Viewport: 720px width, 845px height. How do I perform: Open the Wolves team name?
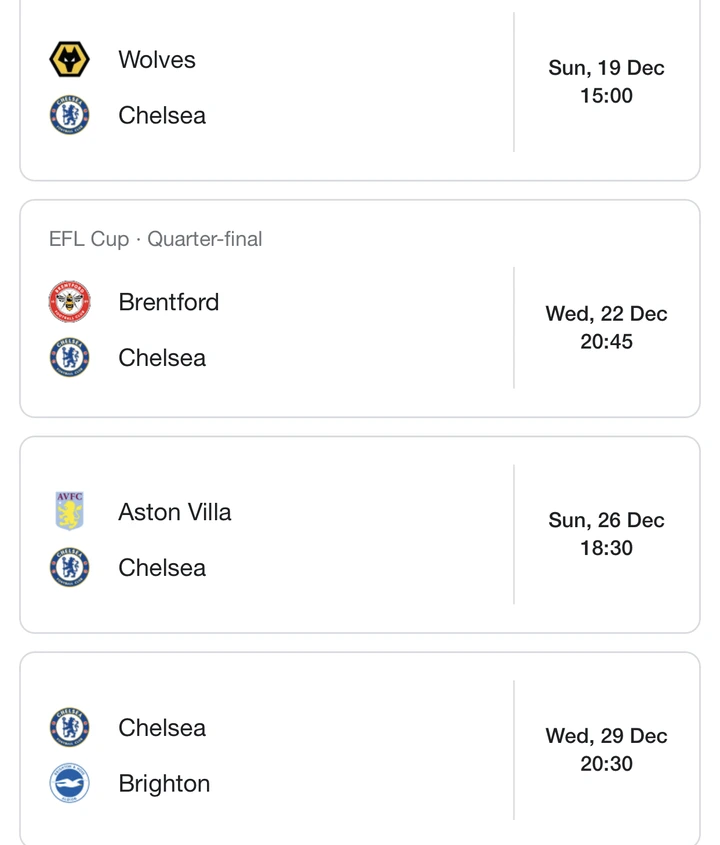pyautogui.click(x=157, y=59)
